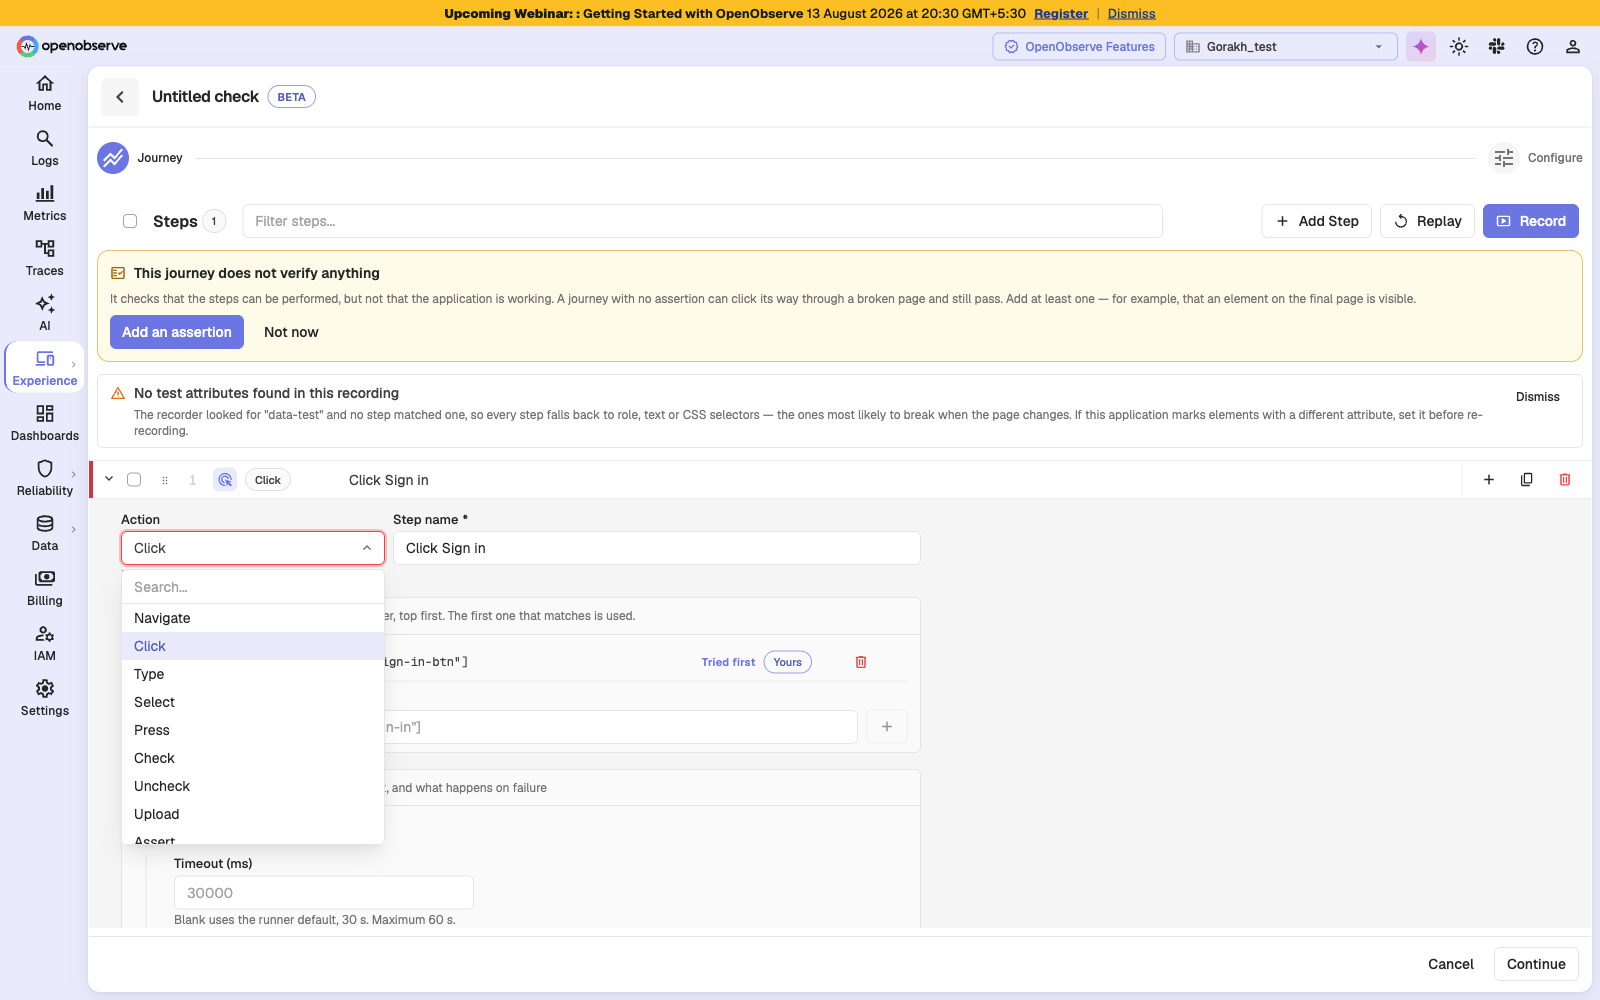The height and width of the screenshot is (1000, 1600).
Task: Click the Yours selector badge
Action: [788, 662]
